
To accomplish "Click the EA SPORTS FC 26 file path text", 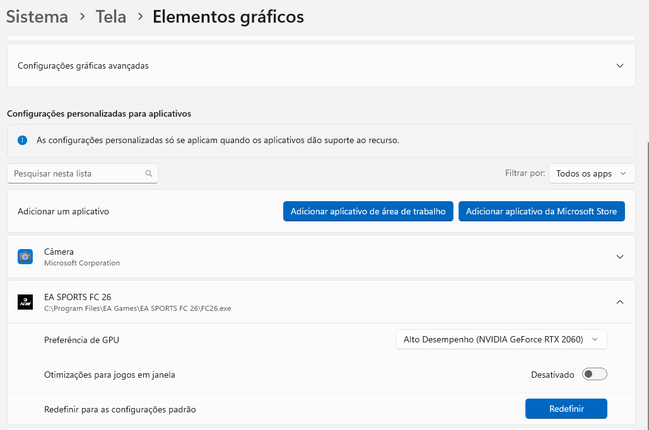I will pyautogui.click(x=135, y=307).
